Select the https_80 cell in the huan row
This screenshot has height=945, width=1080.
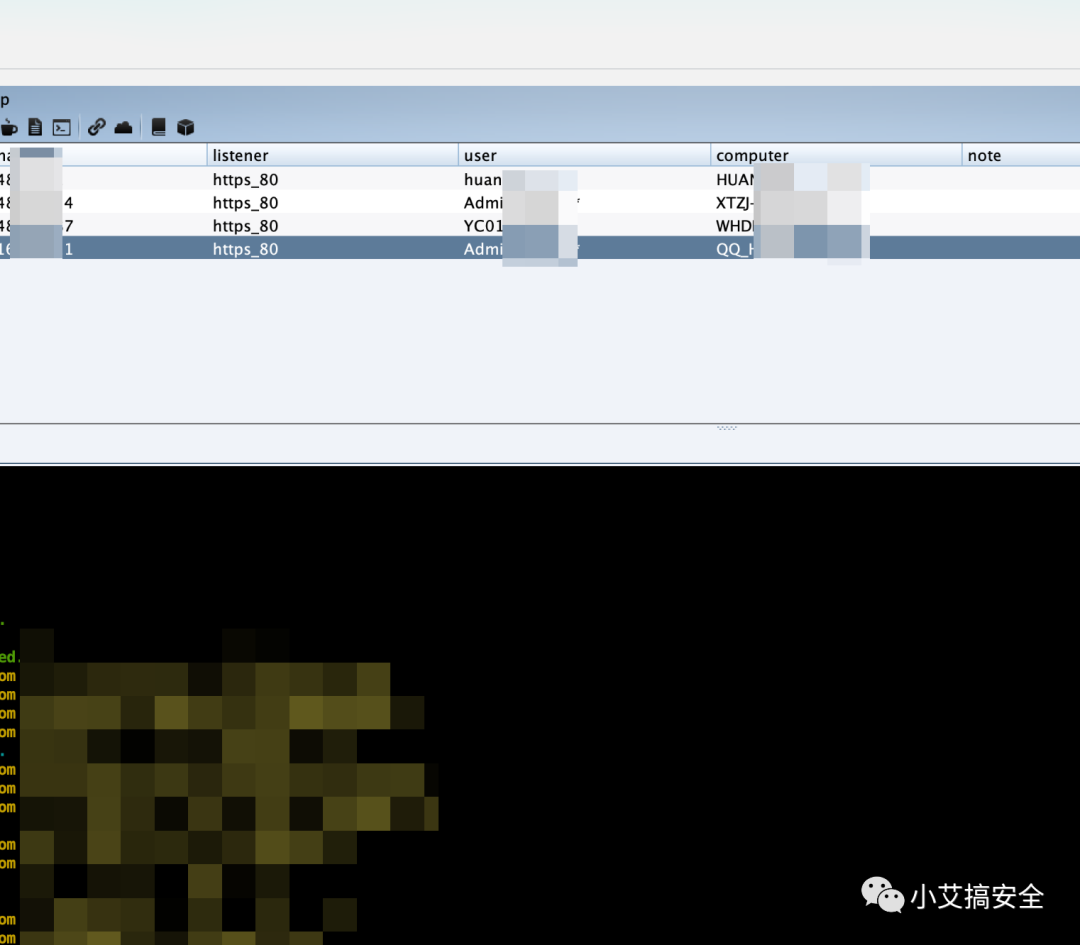(x=333, y=180)
